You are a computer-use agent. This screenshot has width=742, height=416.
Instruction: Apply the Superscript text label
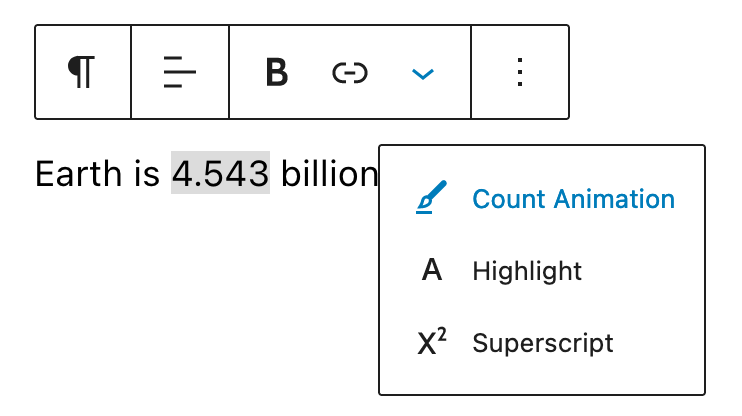click(x=543, y=343)
